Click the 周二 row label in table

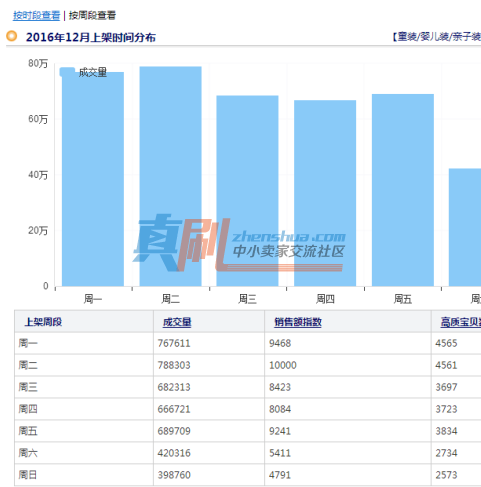click(x=28, y=365)
